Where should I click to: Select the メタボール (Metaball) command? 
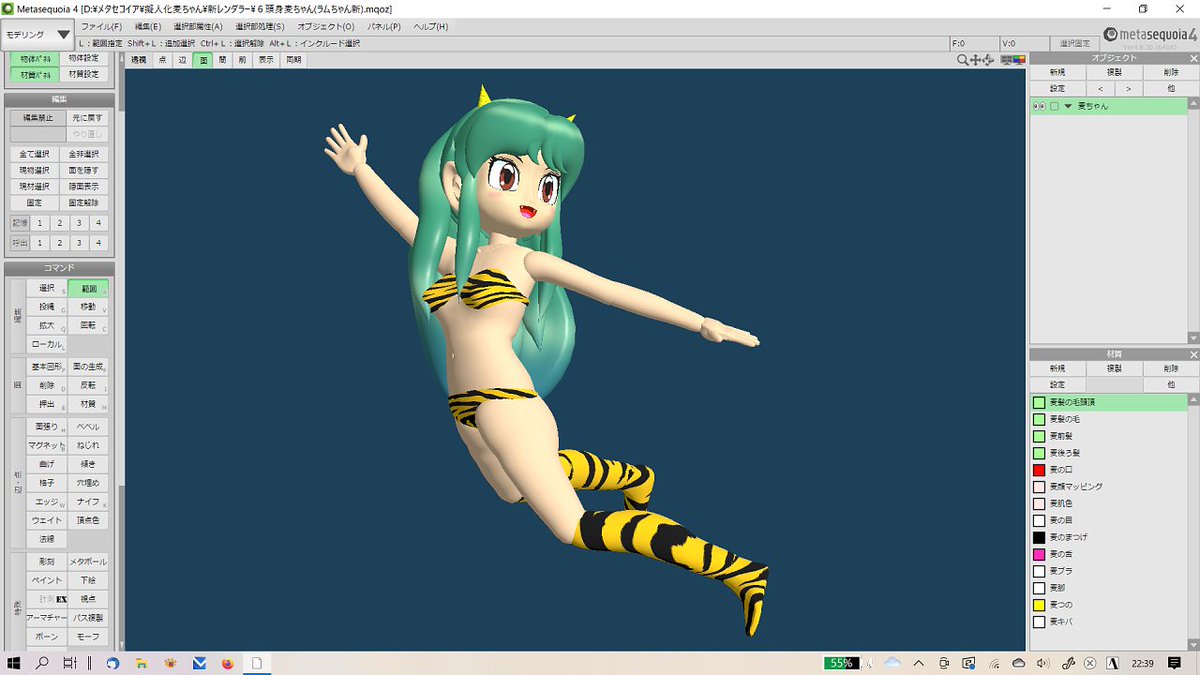88,562
